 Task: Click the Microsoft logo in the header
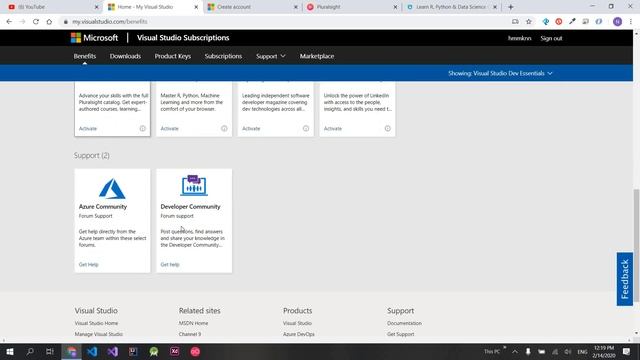pos(94,38)
